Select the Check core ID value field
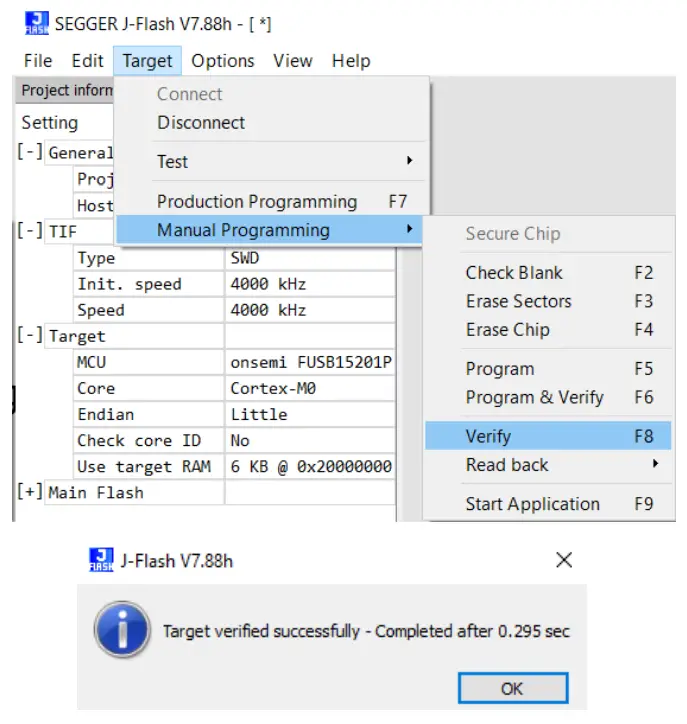 click(310, 440)
